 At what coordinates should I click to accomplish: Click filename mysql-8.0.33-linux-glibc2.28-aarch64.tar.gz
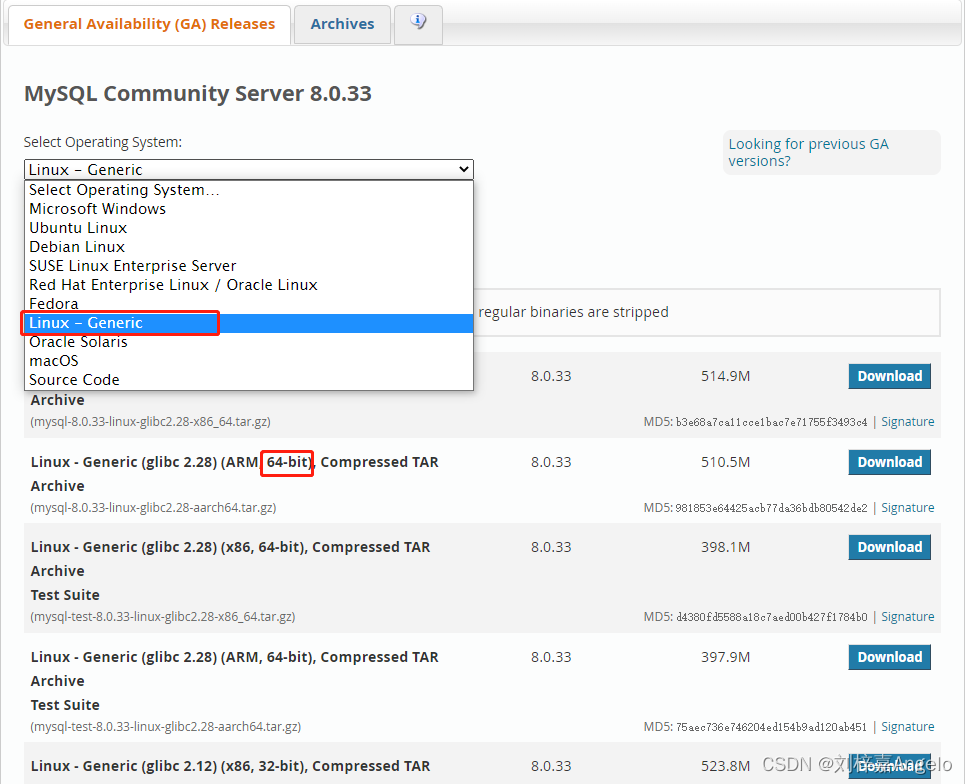(x=153, y=508)
